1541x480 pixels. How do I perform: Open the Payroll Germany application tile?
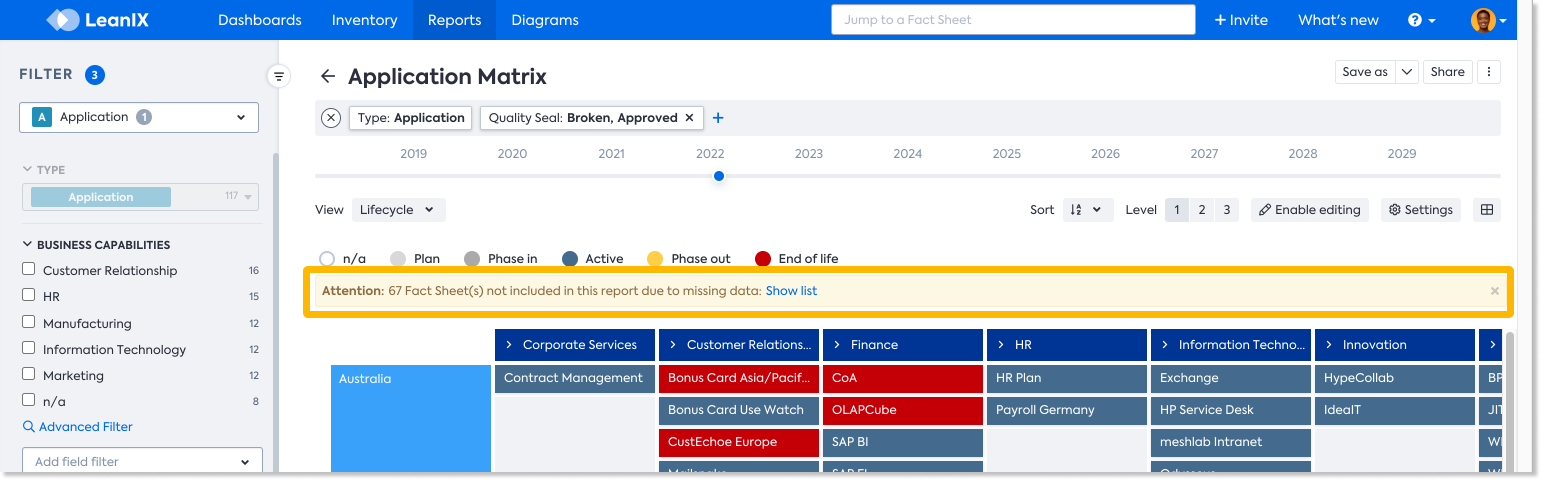[x=1067, y=410]
